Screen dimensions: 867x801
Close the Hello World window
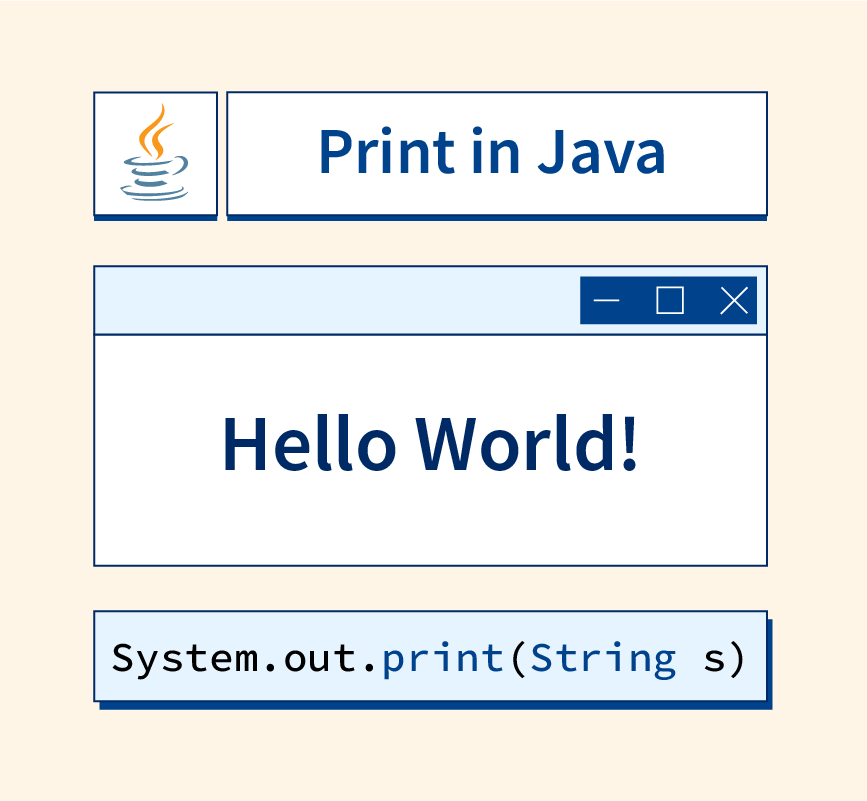click(734, 301)
